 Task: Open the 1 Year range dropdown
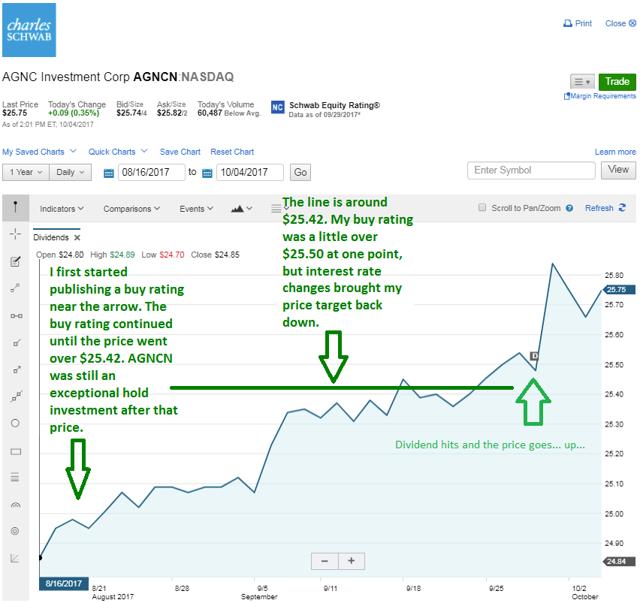click(26, 172)
